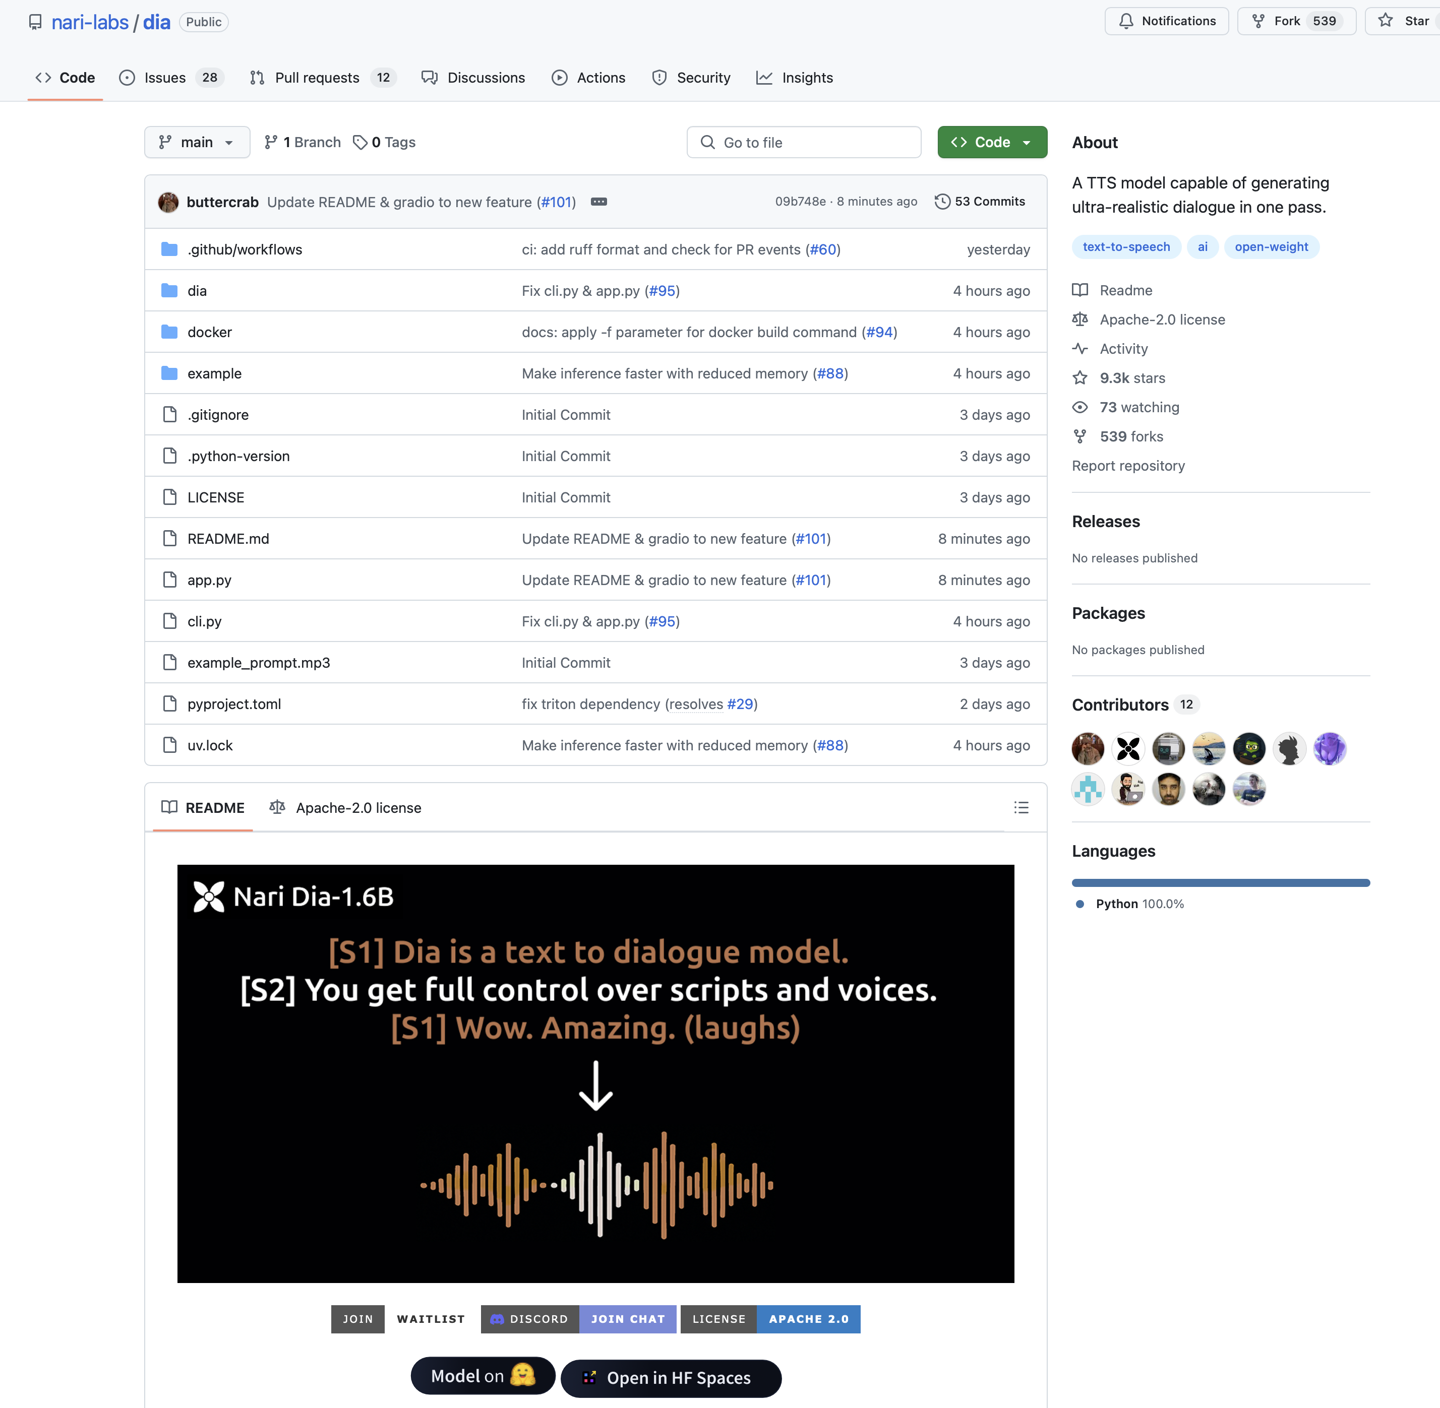Open the Pull requests tab

[x=317, y=77]
